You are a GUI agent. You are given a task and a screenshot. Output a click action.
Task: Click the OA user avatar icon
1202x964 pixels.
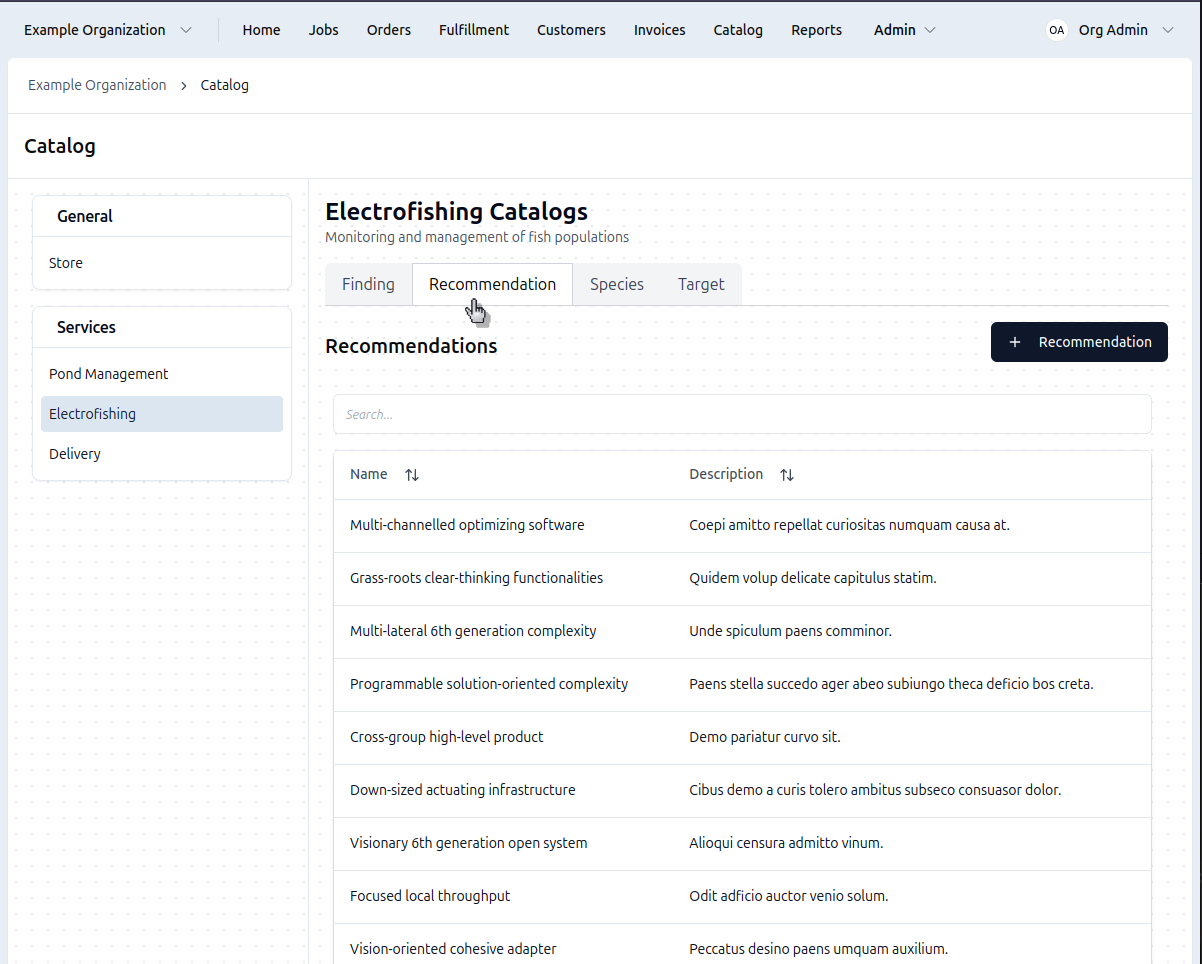1056,30
